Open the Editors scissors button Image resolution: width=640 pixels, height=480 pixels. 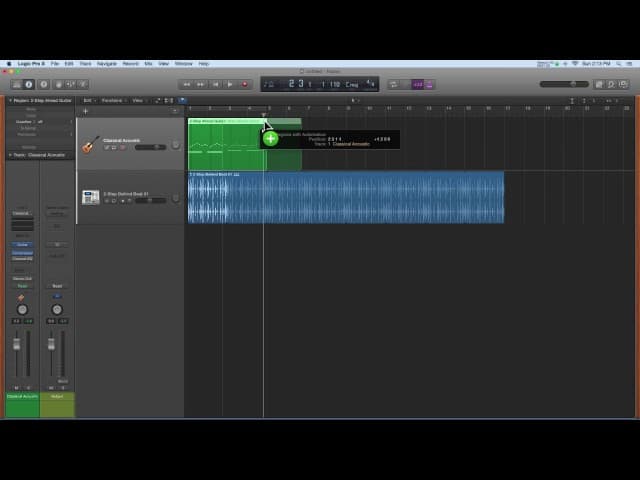tap(83, 84)
